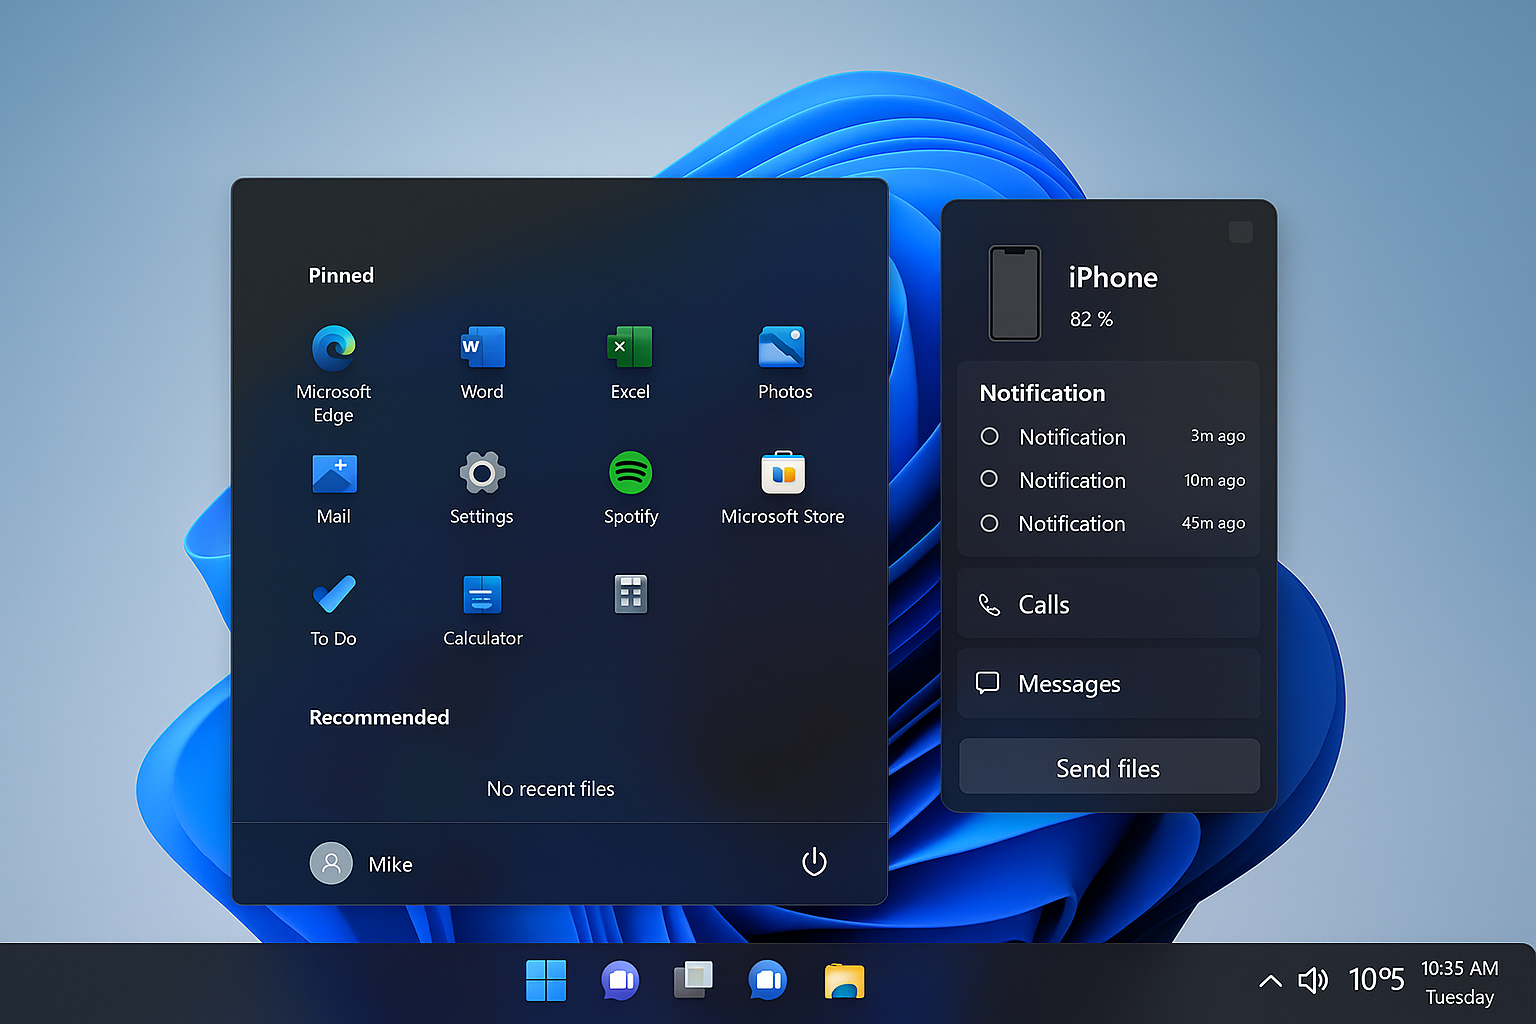
Task: Click the 3m ago timestamp
Action: tap(1218, 436)
